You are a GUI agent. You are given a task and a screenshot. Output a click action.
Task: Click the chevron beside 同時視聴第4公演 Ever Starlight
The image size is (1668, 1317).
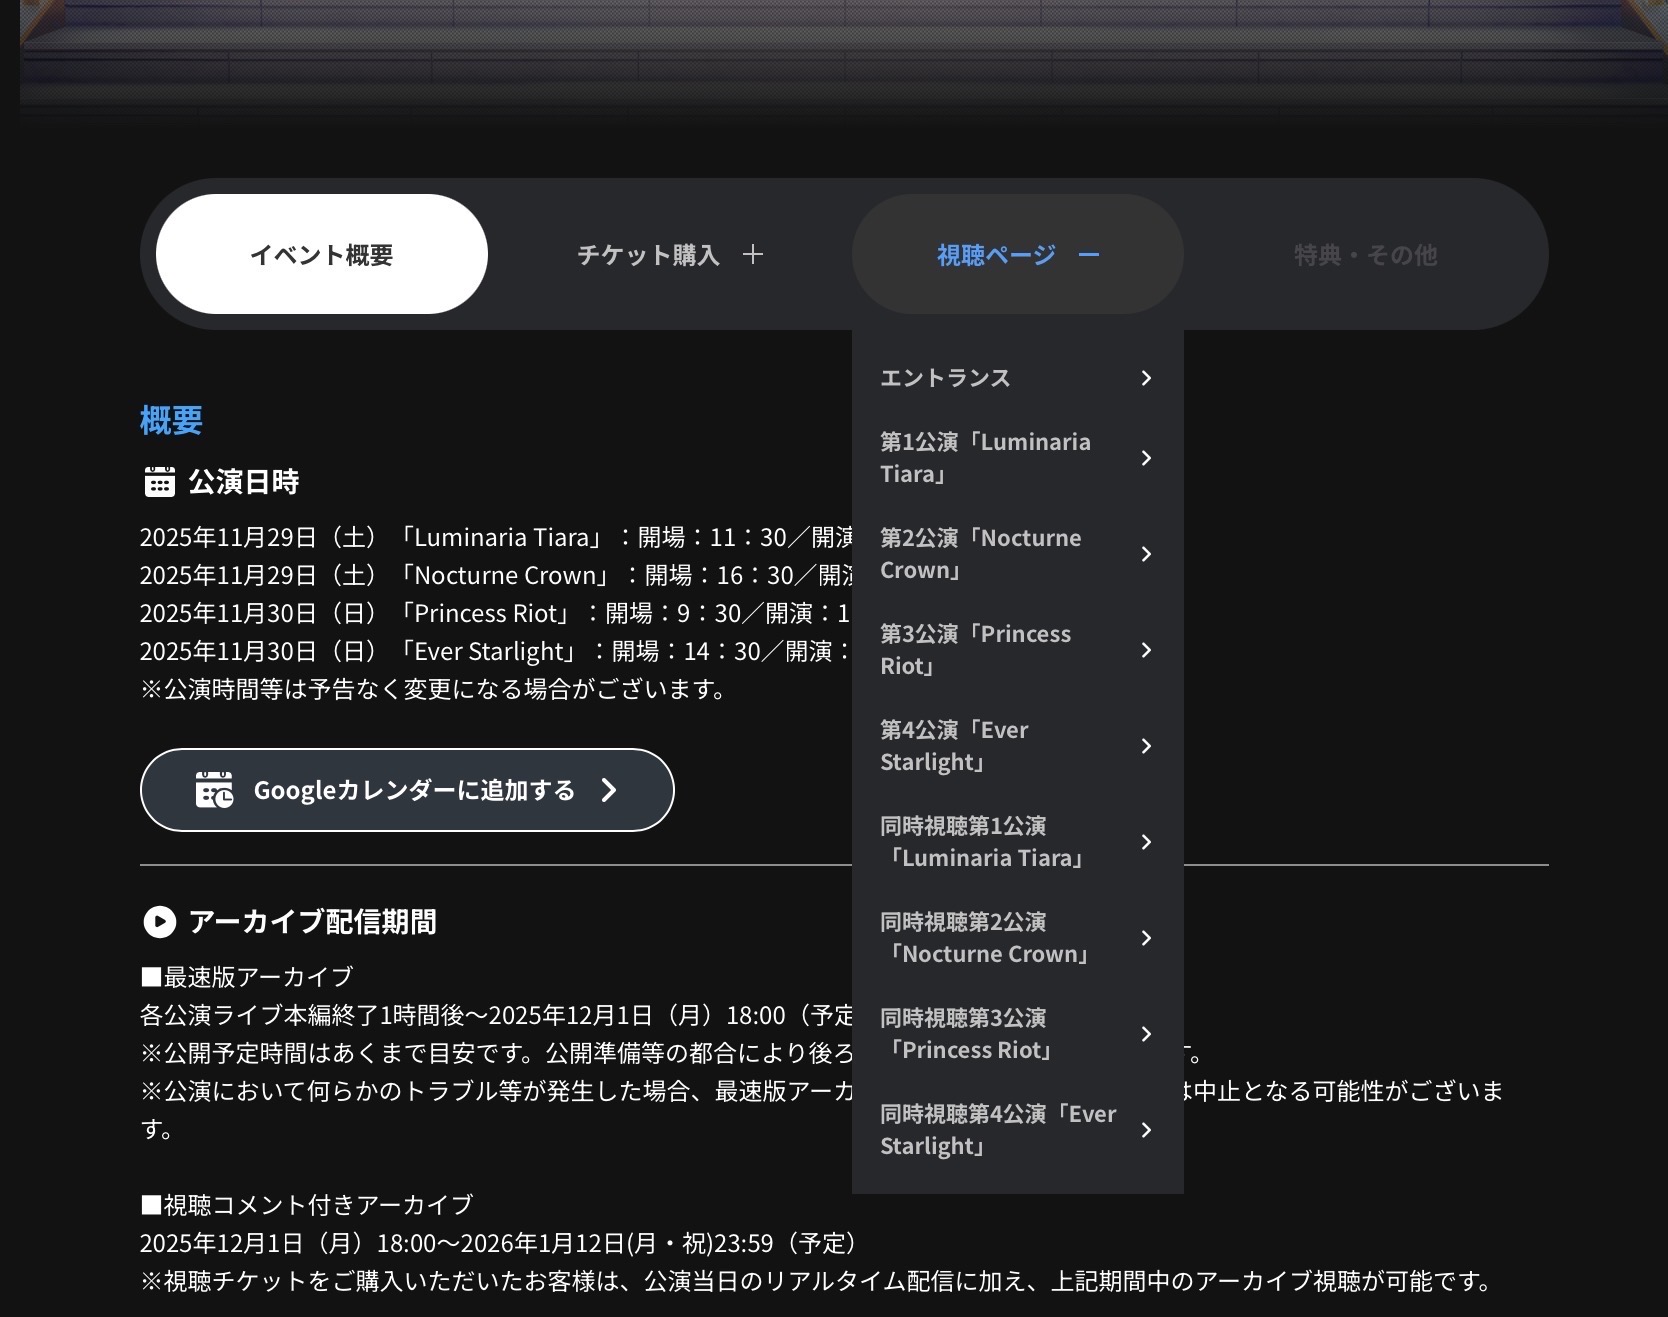(x=1146, y=1130)
